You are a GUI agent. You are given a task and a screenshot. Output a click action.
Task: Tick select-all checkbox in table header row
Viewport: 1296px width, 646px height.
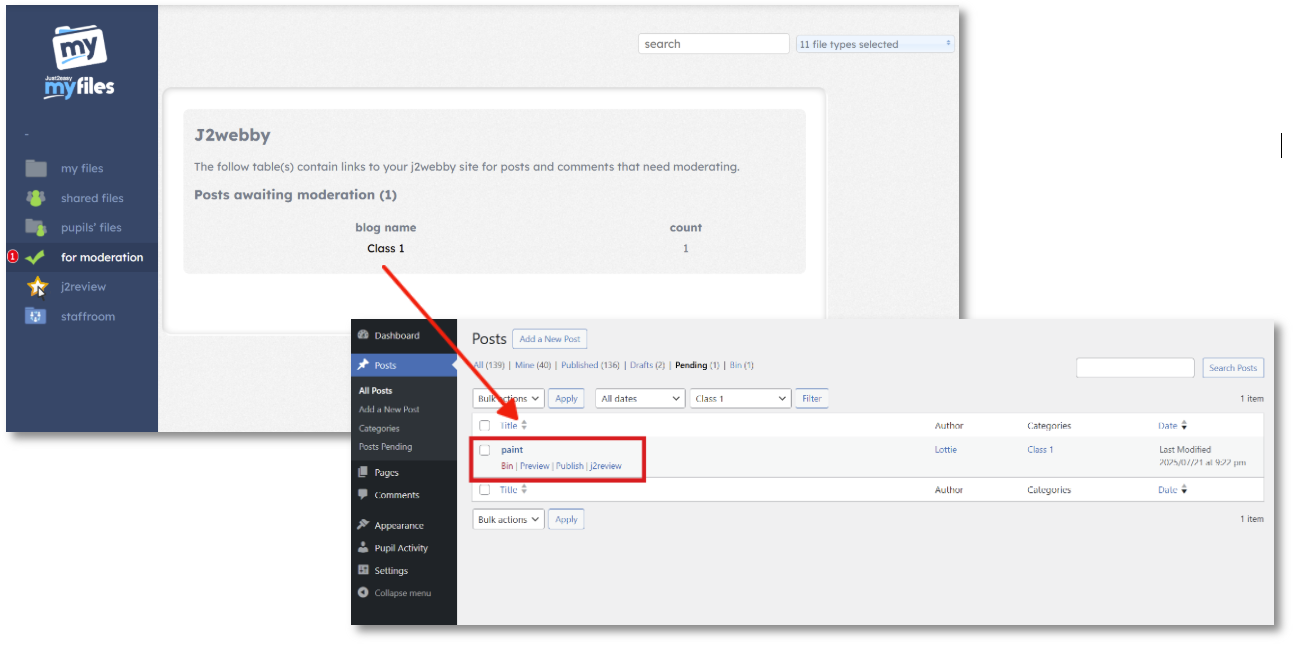(x=485, y=425)
